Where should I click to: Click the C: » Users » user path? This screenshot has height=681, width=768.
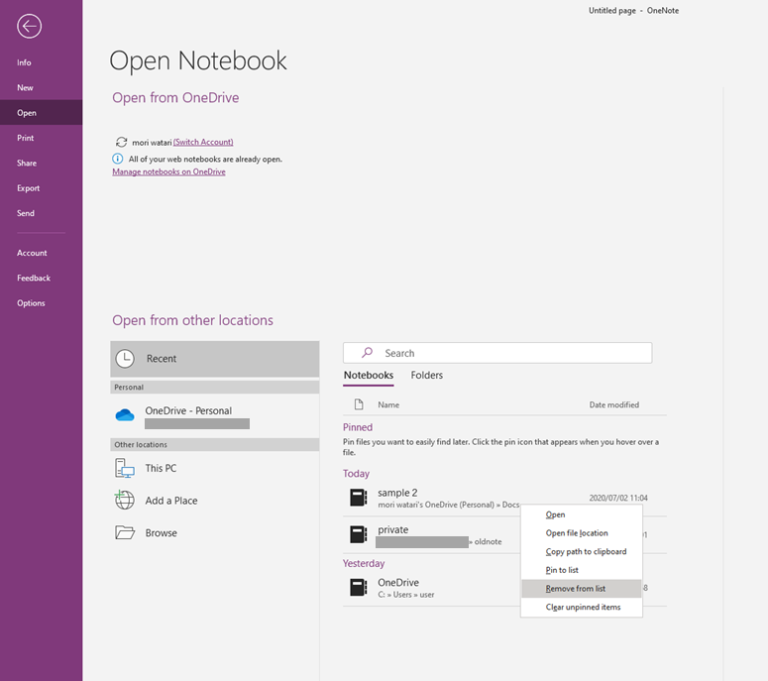(x=406, y=595)
